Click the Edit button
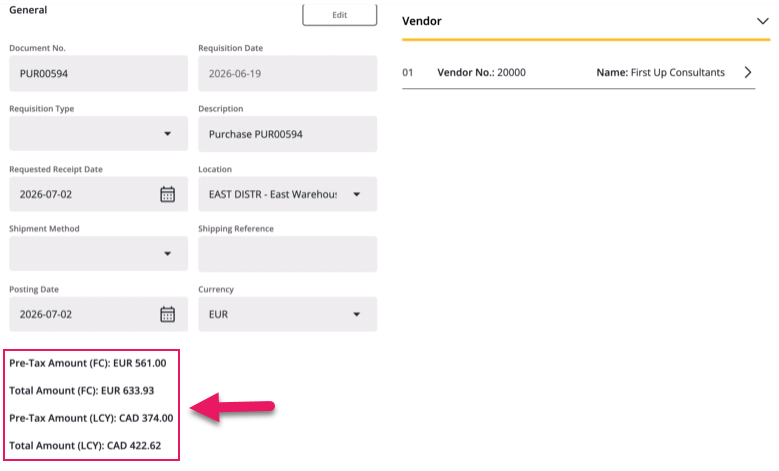This screenshot has height=471, width=779. point(339,15)
